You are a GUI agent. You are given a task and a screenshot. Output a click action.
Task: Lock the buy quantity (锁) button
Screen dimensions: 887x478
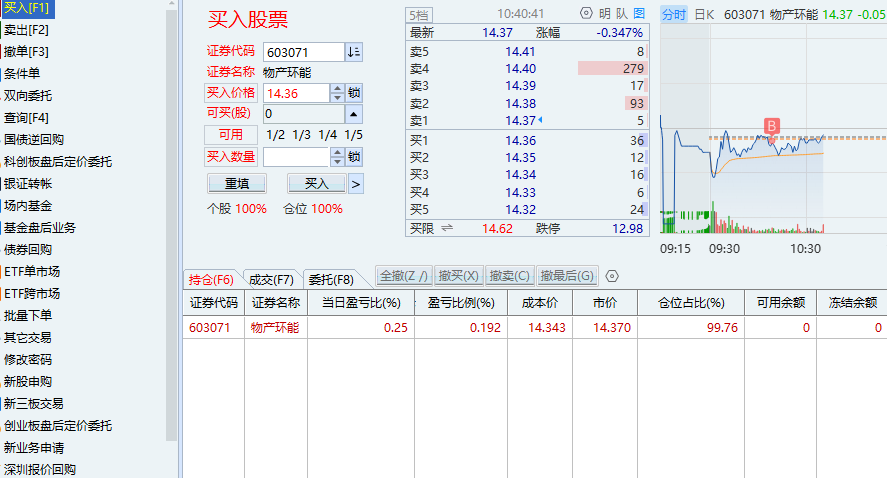point(354,157)
